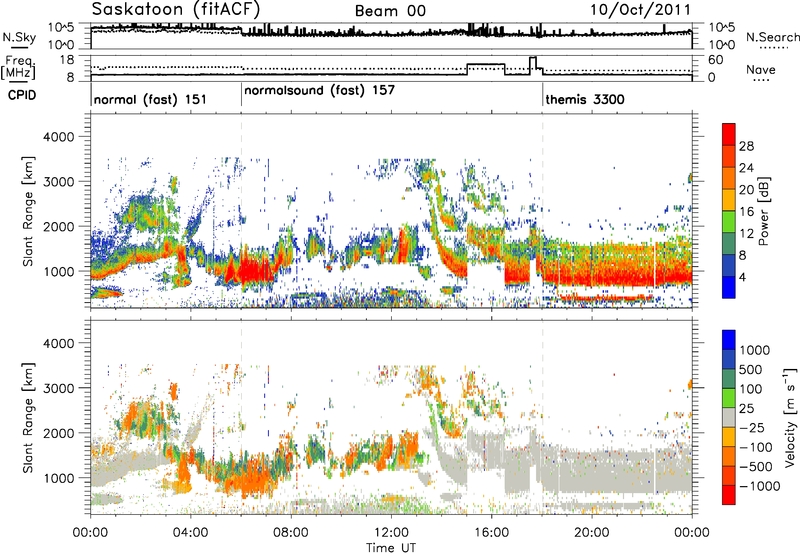Click the 18 frequency axis tick

click(67, 60)
